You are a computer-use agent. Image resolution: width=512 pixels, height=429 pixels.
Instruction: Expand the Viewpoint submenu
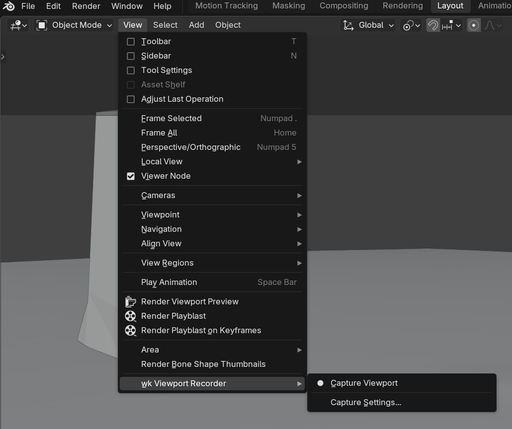click(213, 215)
